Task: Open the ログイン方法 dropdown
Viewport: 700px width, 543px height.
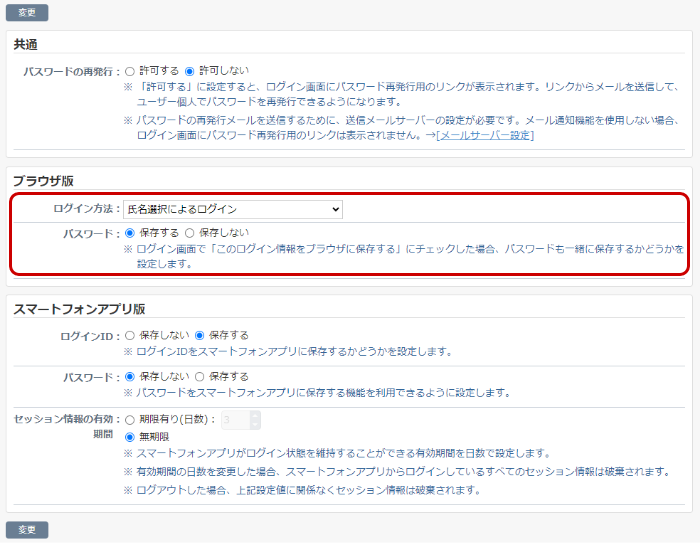Action: (x=232, y=209)
